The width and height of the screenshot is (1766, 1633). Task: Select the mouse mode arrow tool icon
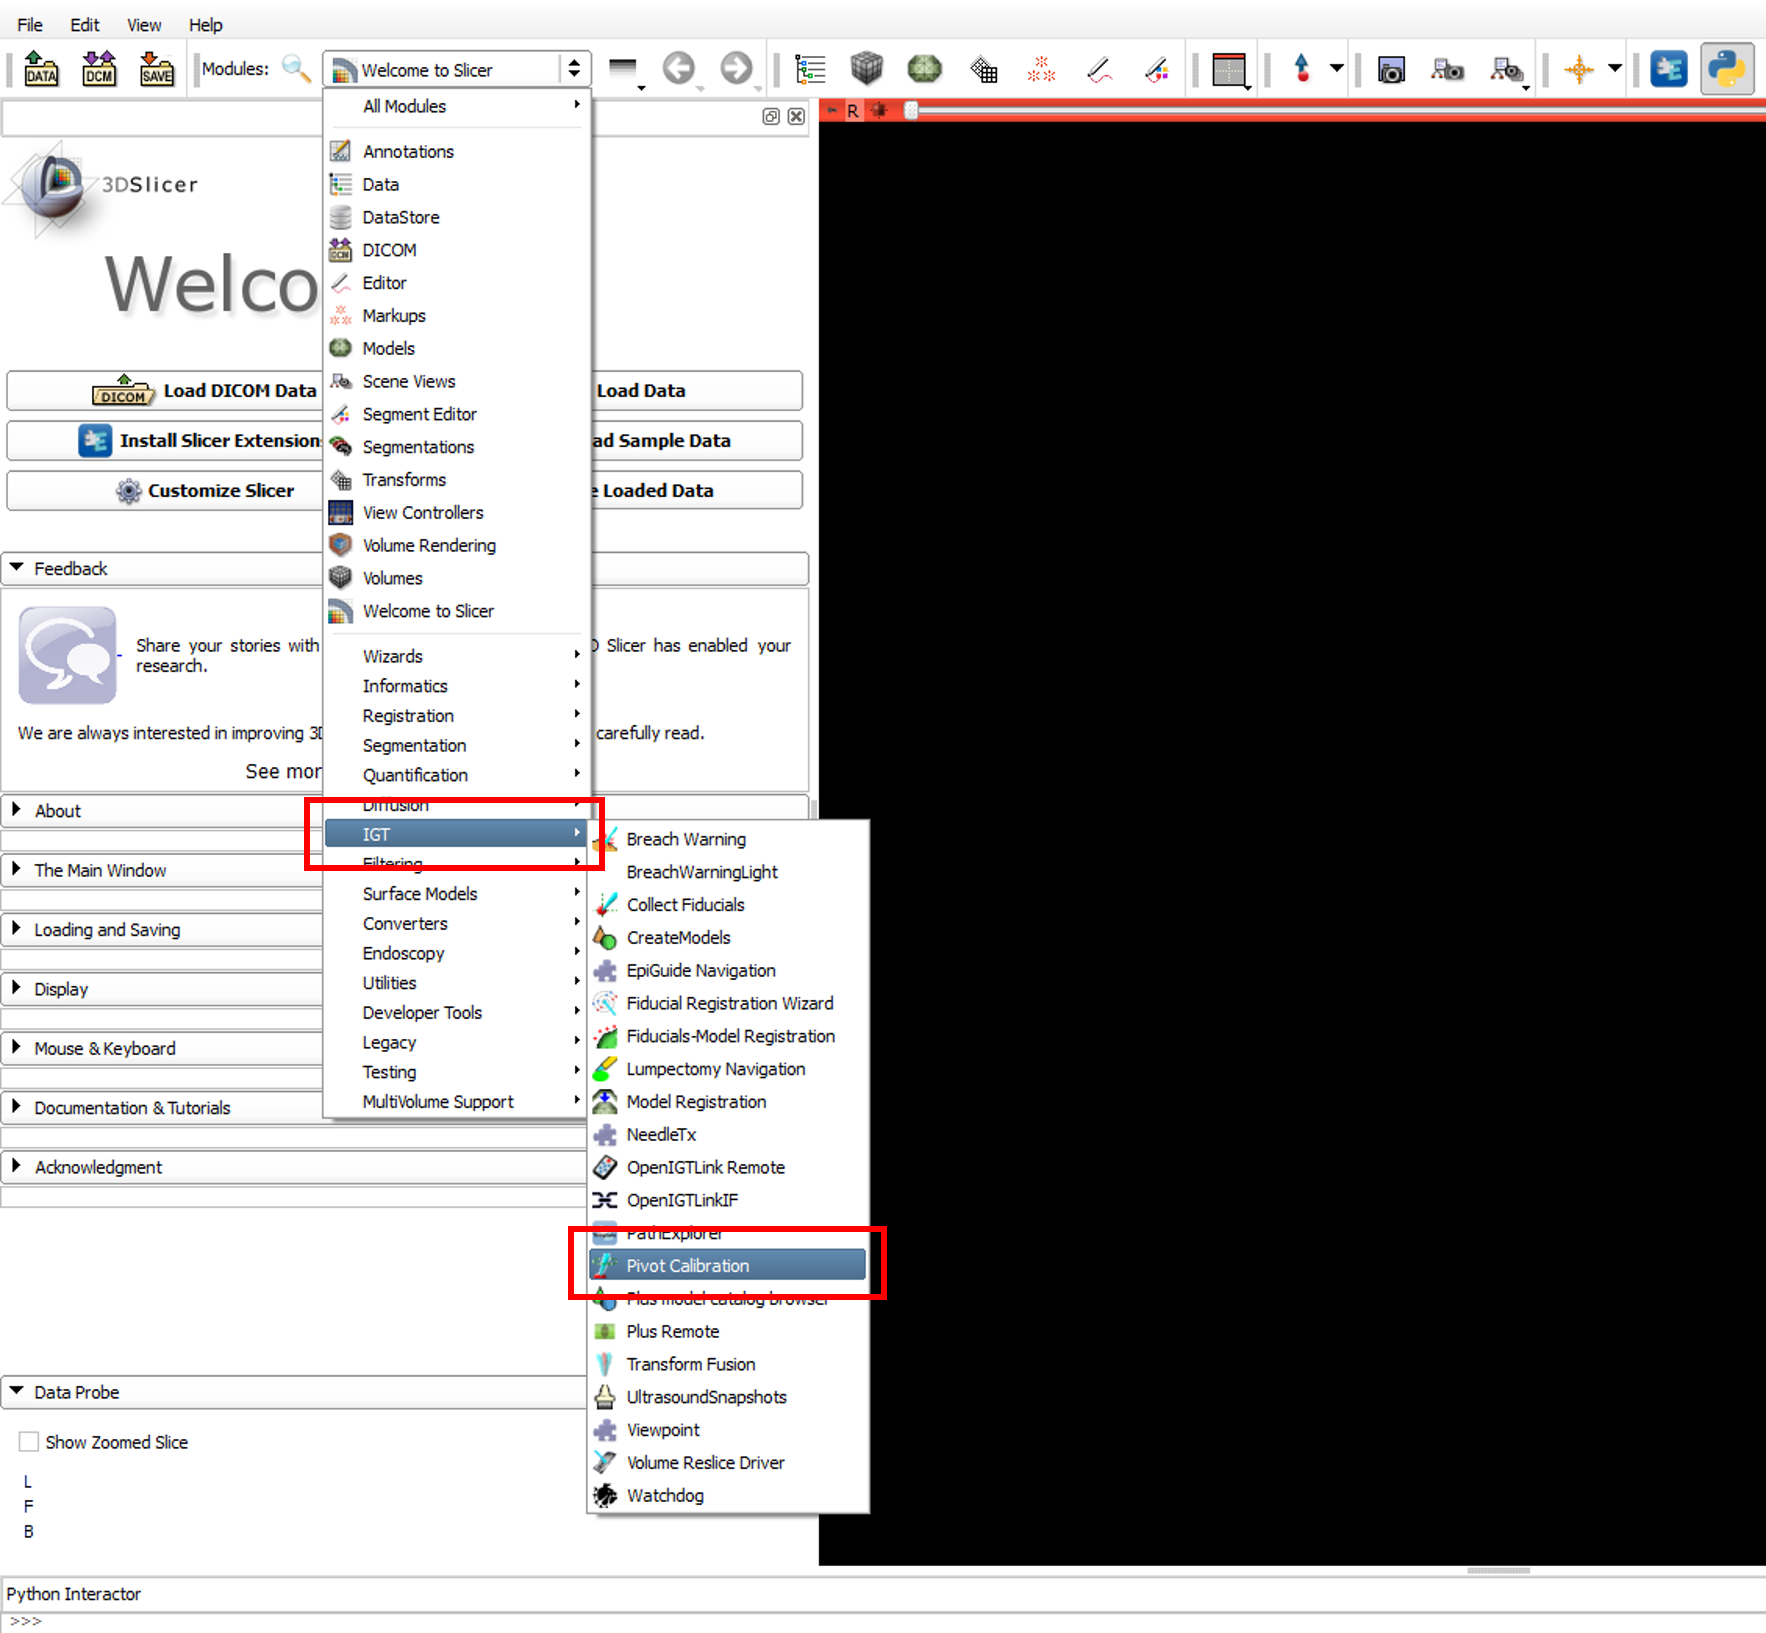point(1302,69)
